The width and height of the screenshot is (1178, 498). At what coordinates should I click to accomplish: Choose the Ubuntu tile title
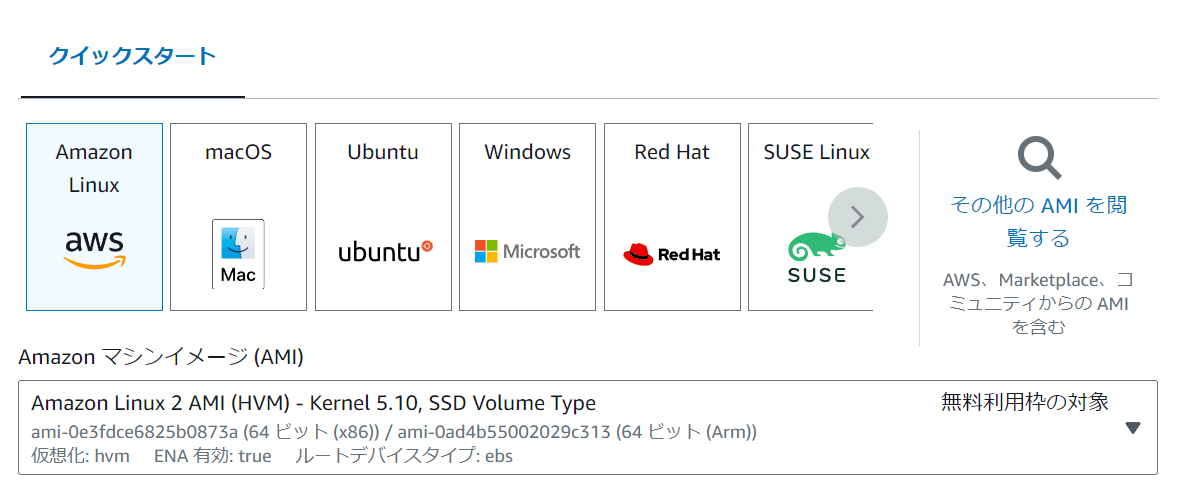coord(383,152)
